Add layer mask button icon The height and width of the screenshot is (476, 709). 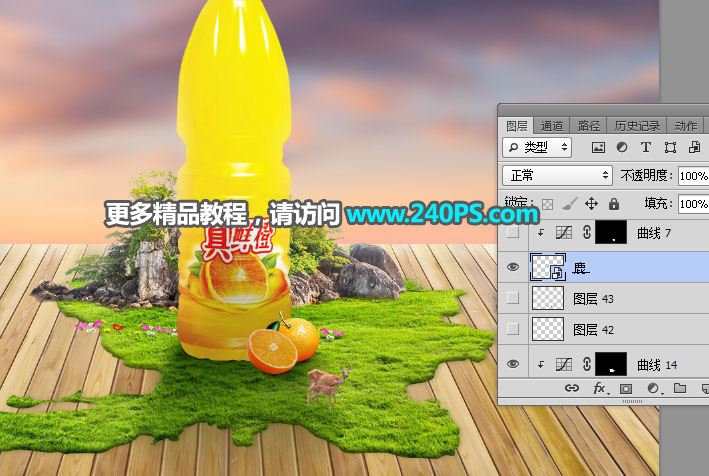click(626, 388)
